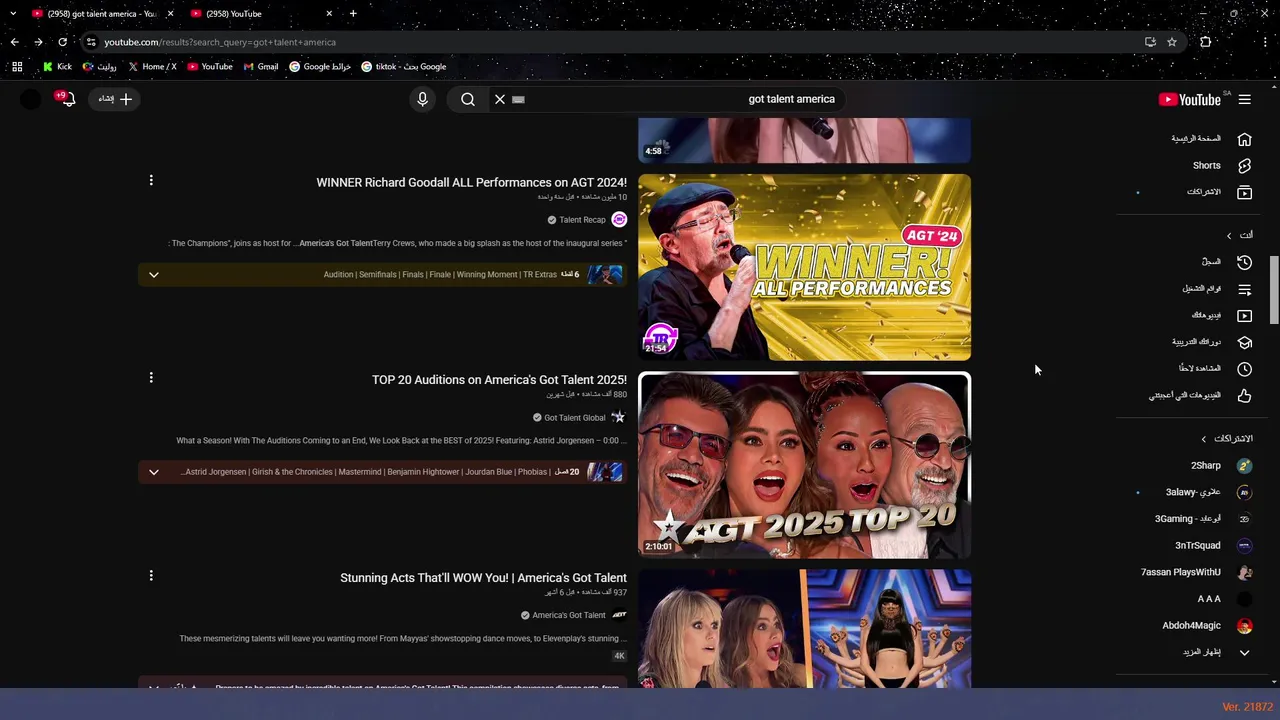Play the Stunning Acts video thumbnail
Screen dimensions: 1280x720
pos(804,629)
